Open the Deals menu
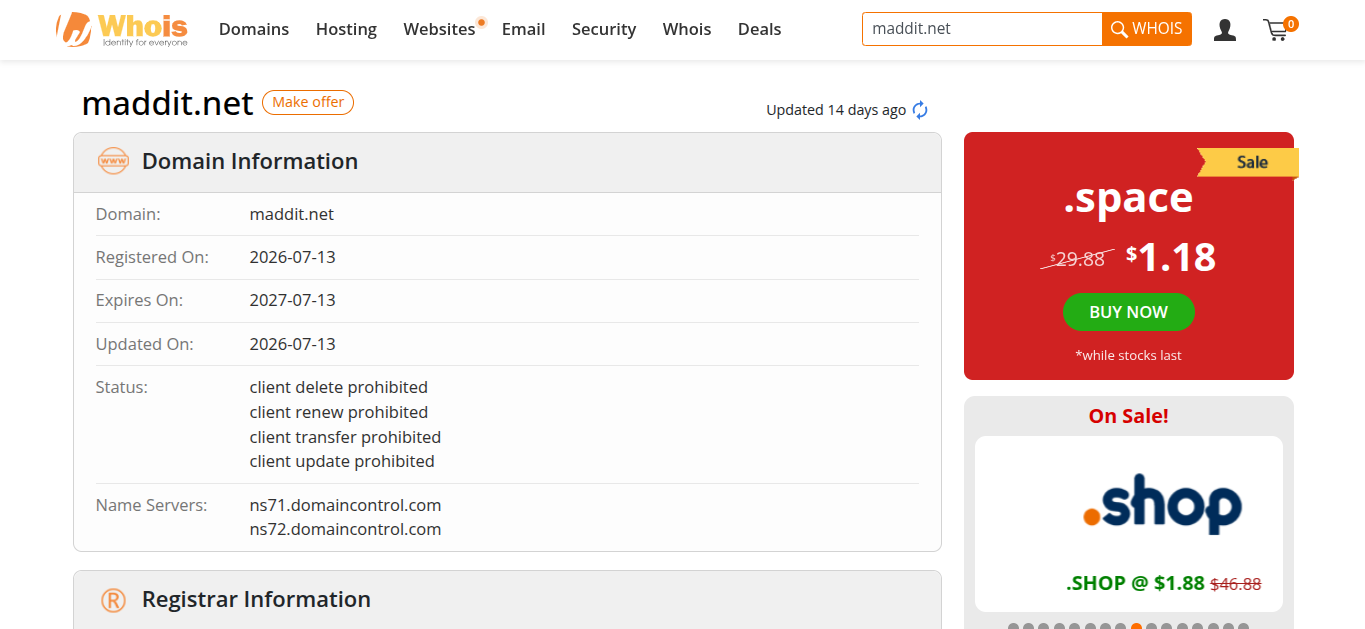Image resolution: width=1365 pixels, height=629 pixels. pos(760,29)
